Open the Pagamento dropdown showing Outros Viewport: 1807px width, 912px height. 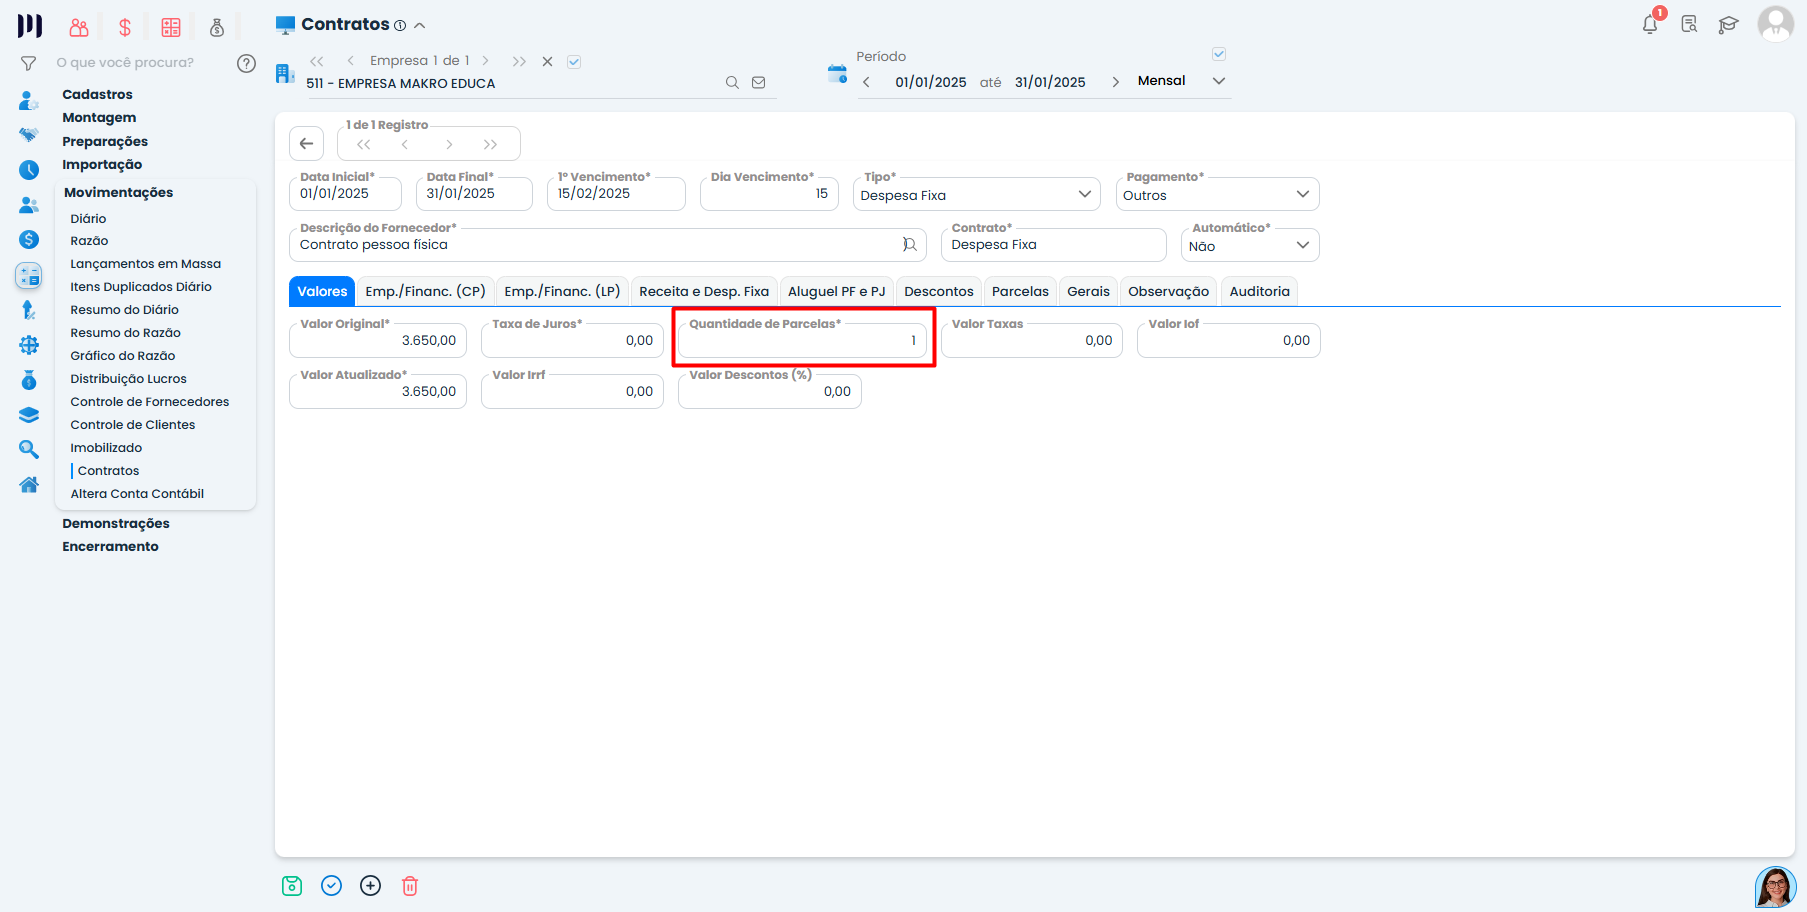pos(1217,195)
